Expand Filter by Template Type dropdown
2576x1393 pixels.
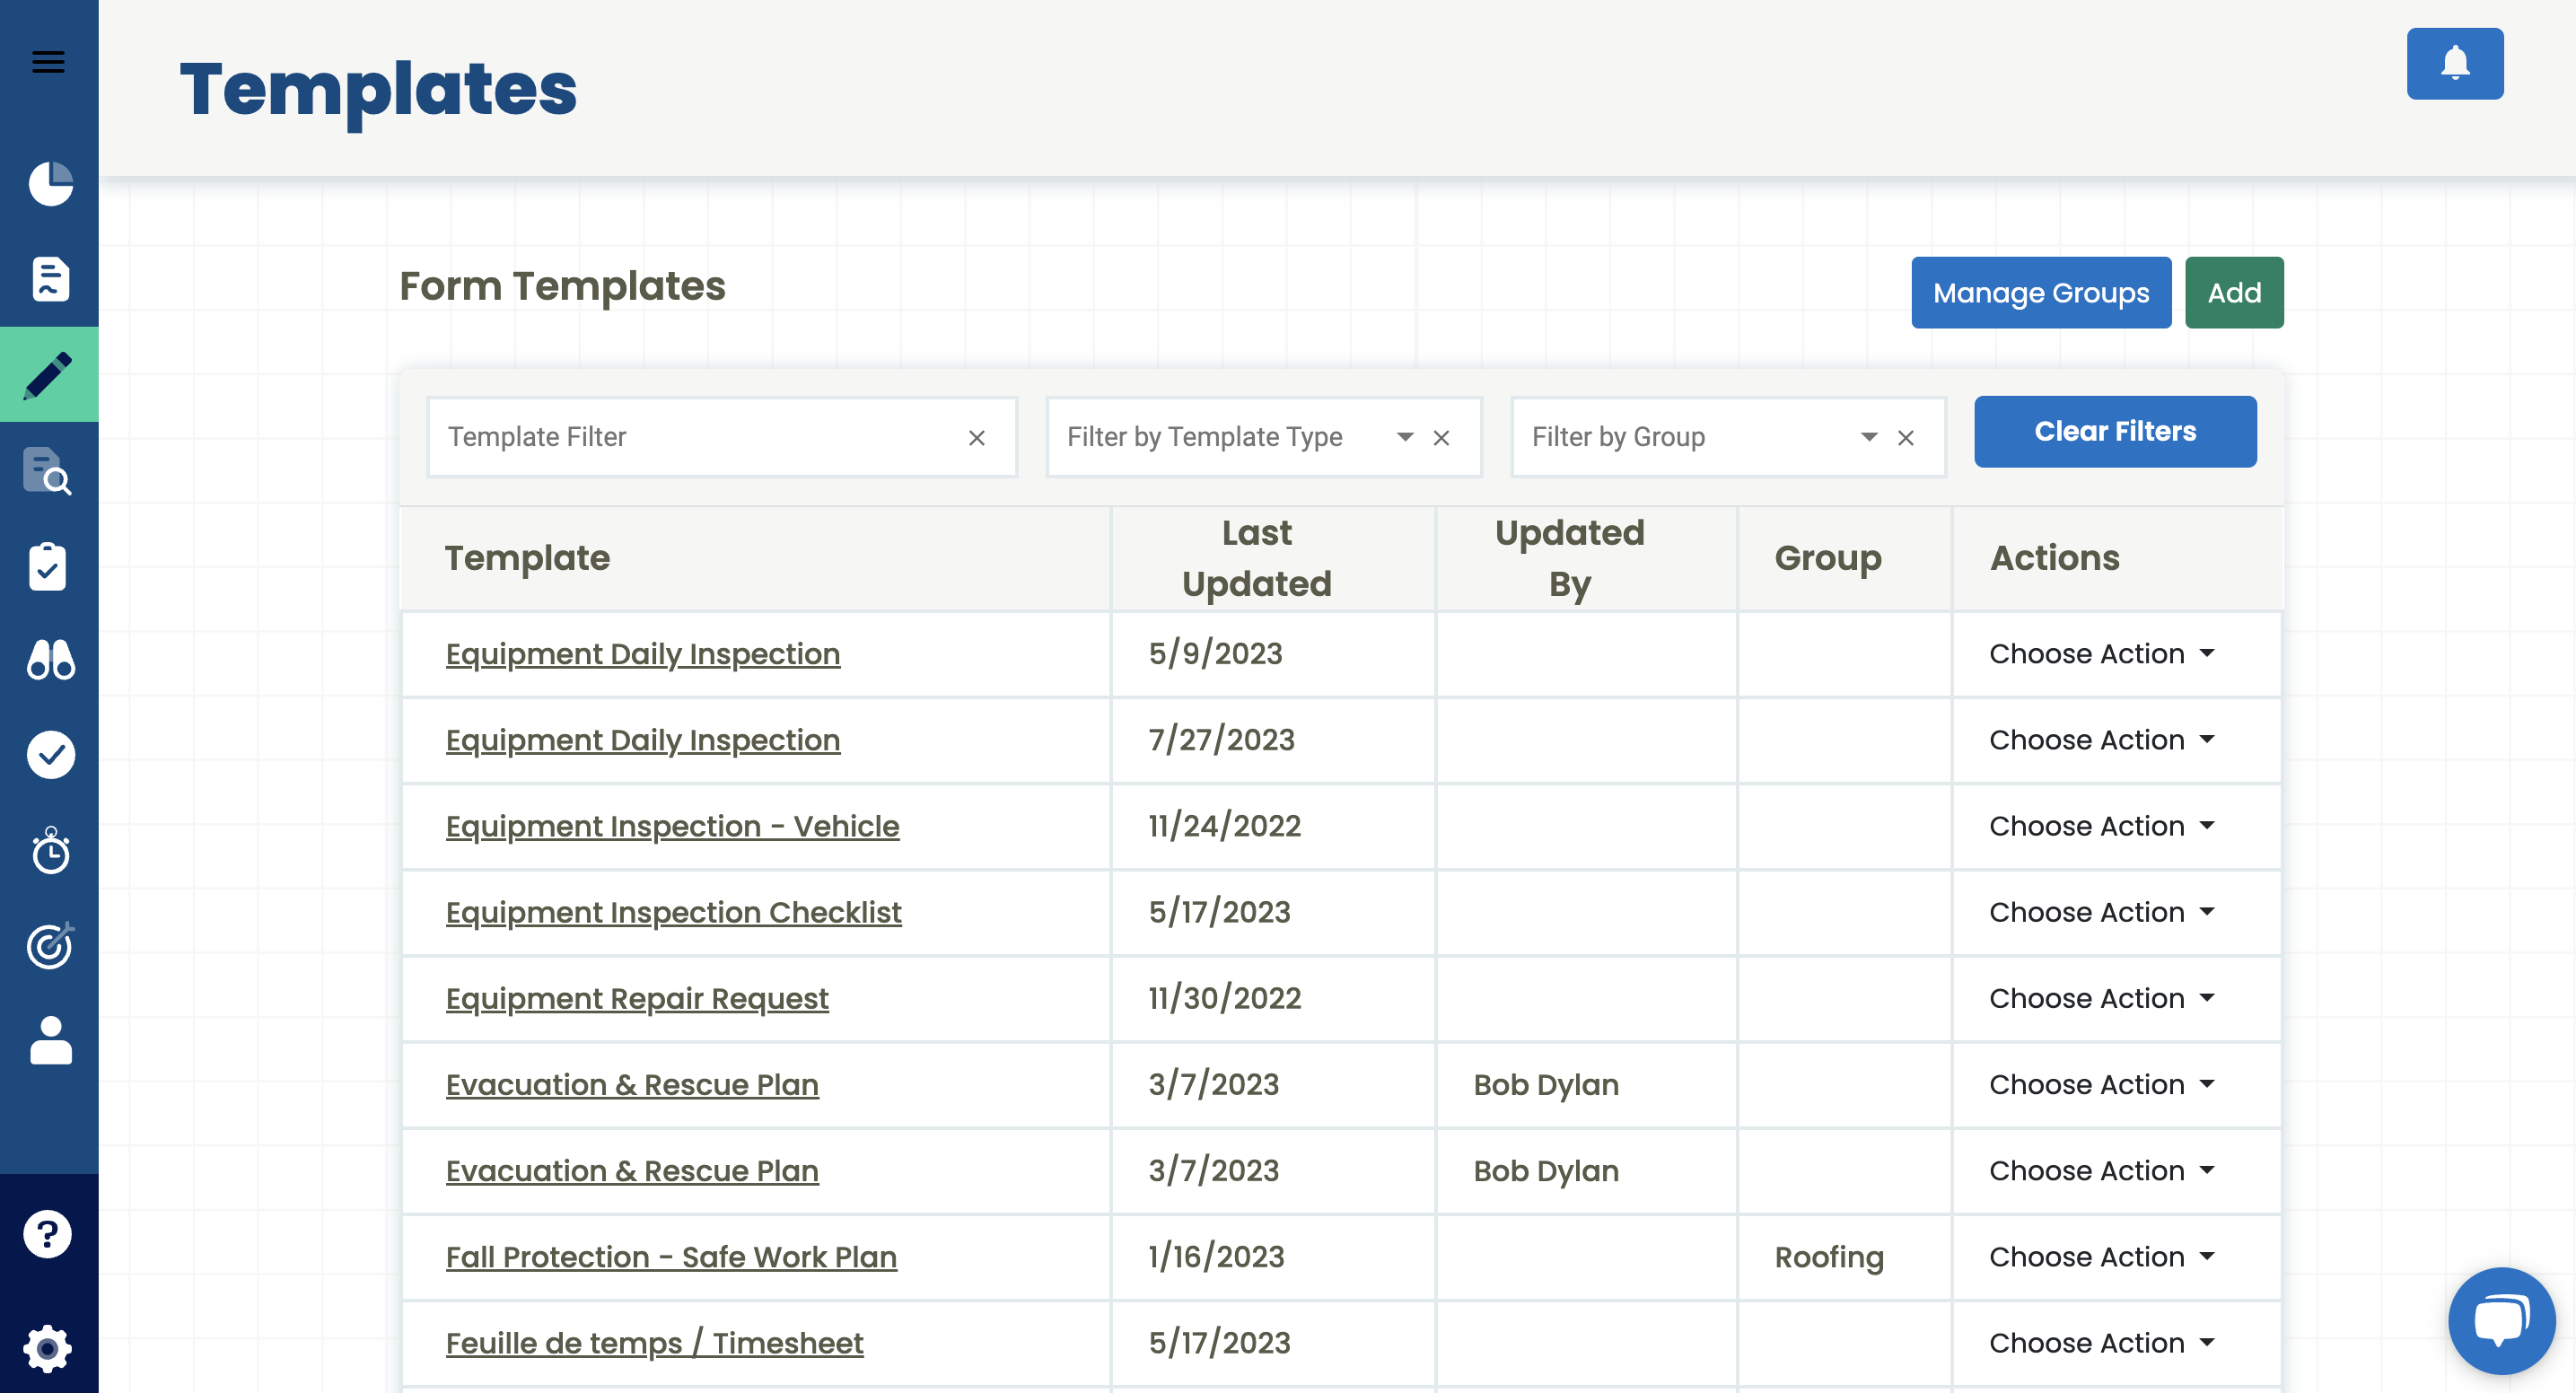pyautogui.click(x=1404, y=437)
